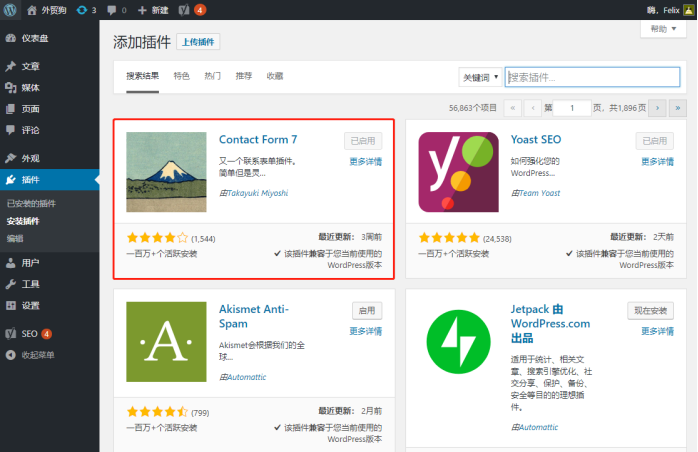Switch to the 特色 featured tab
The image size is (698, 452).
[181, 76]
